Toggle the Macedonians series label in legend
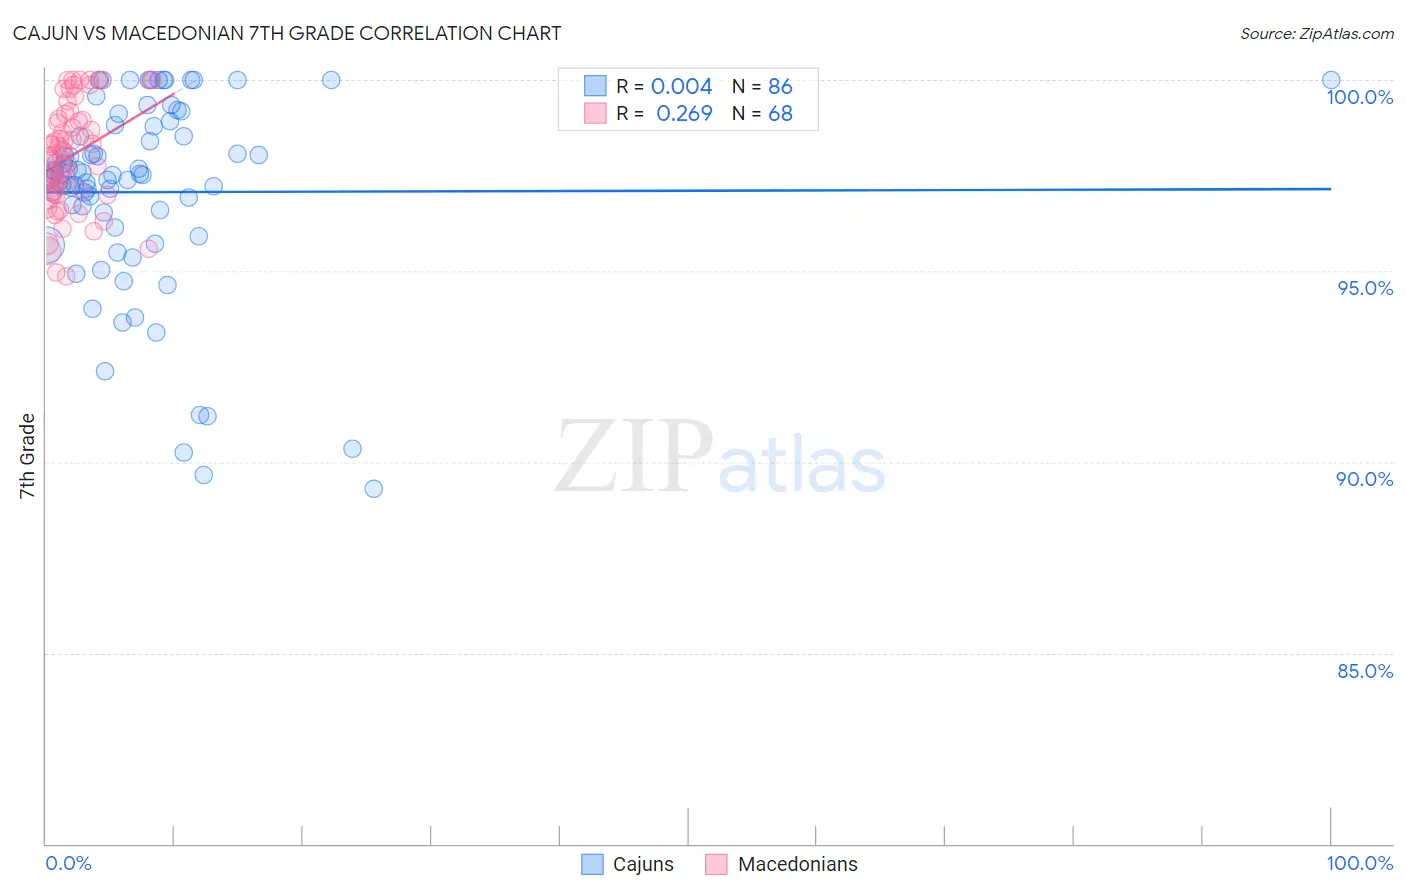Viewport: 1406px width, 892px height. click(x=798, y=864)
